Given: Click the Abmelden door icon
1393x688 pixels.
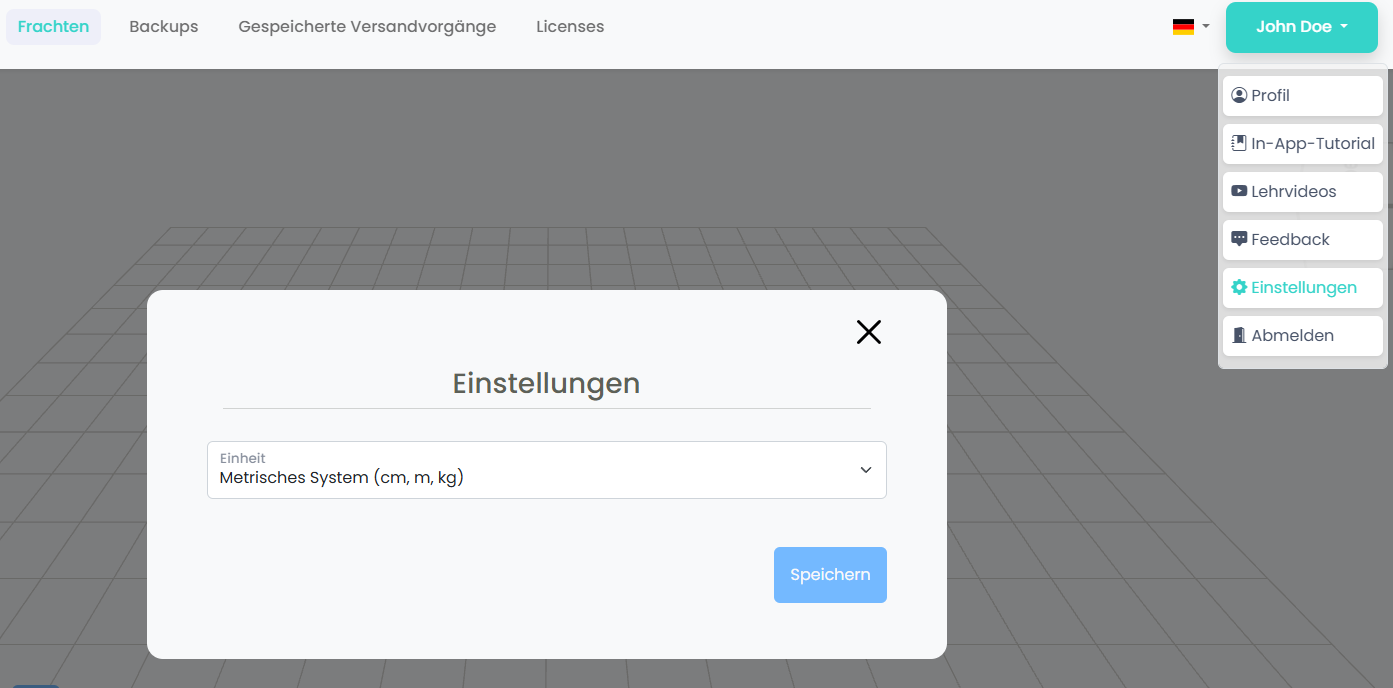Looking at the screenshot, I should (x=1239, y=336).
